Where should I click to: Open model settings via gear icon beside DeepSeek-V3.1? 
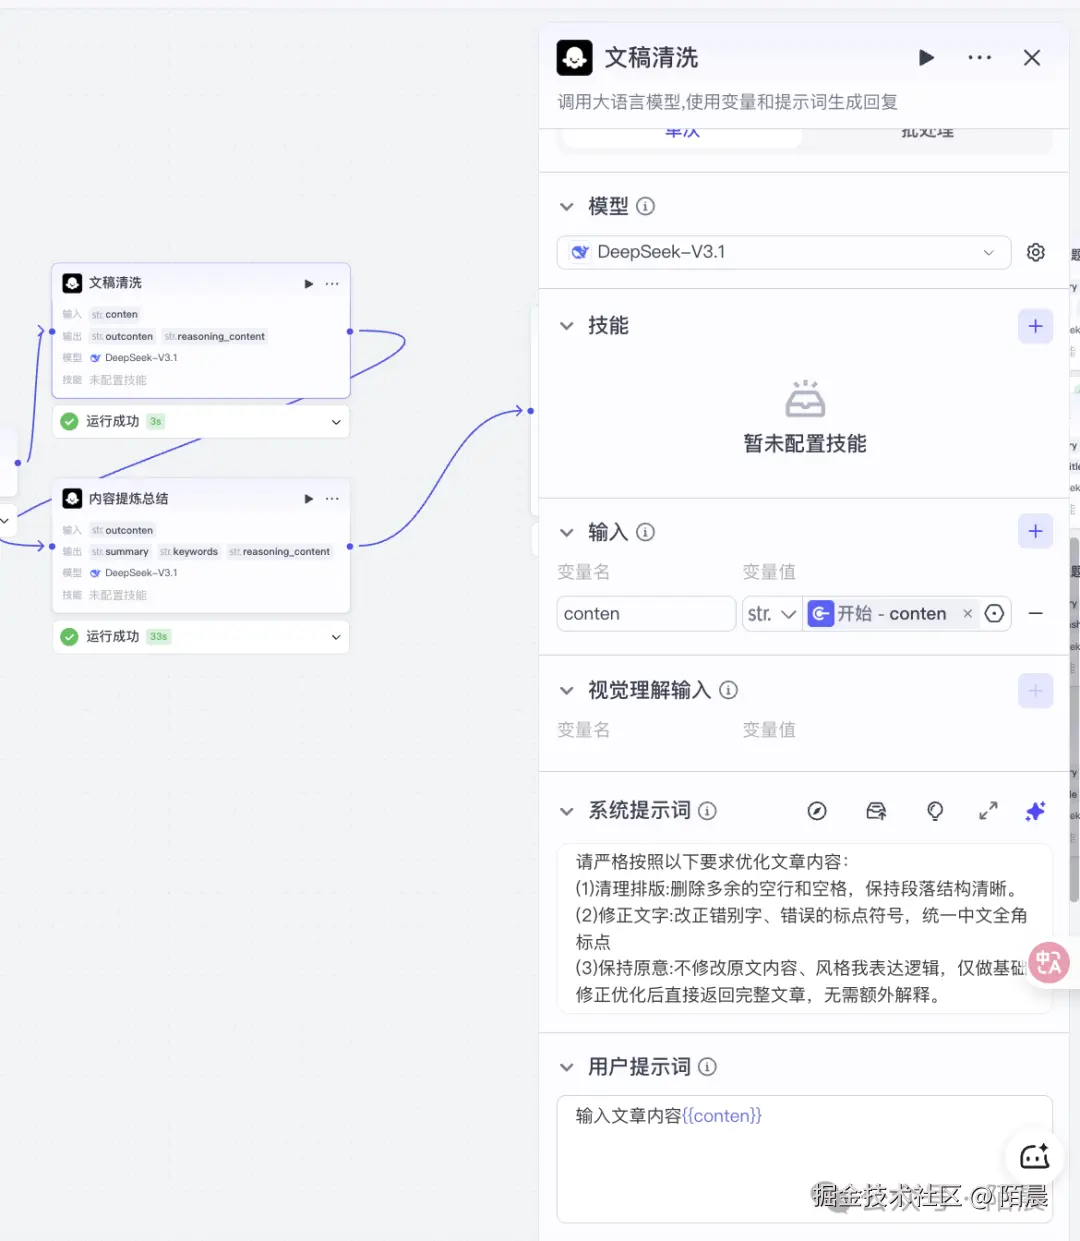[x=1035, y=252]
